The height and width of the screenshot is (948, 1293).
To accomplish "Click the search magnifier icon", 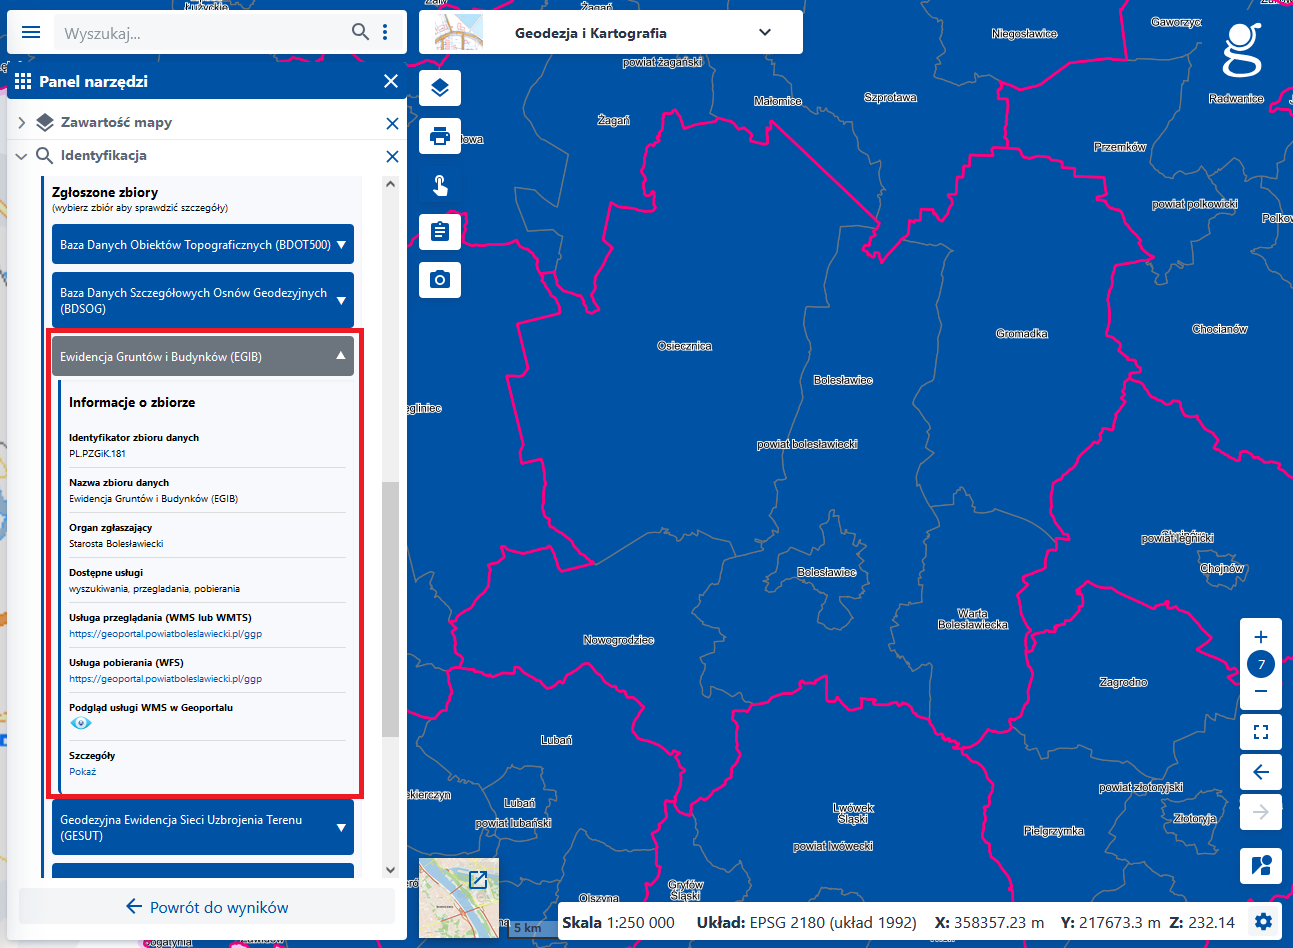I will pos(360,32).
